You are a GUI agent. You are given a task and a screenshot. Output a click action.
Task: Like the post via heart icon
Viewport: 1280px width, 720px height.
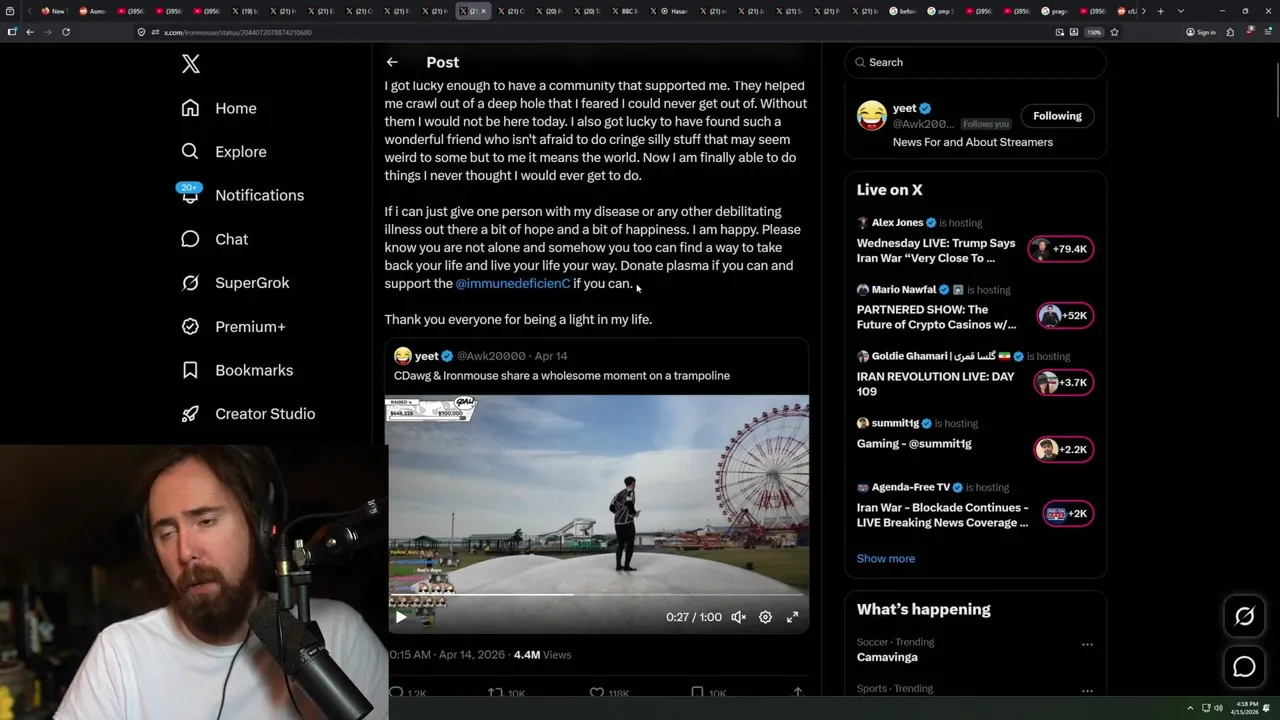pos(597,692)
